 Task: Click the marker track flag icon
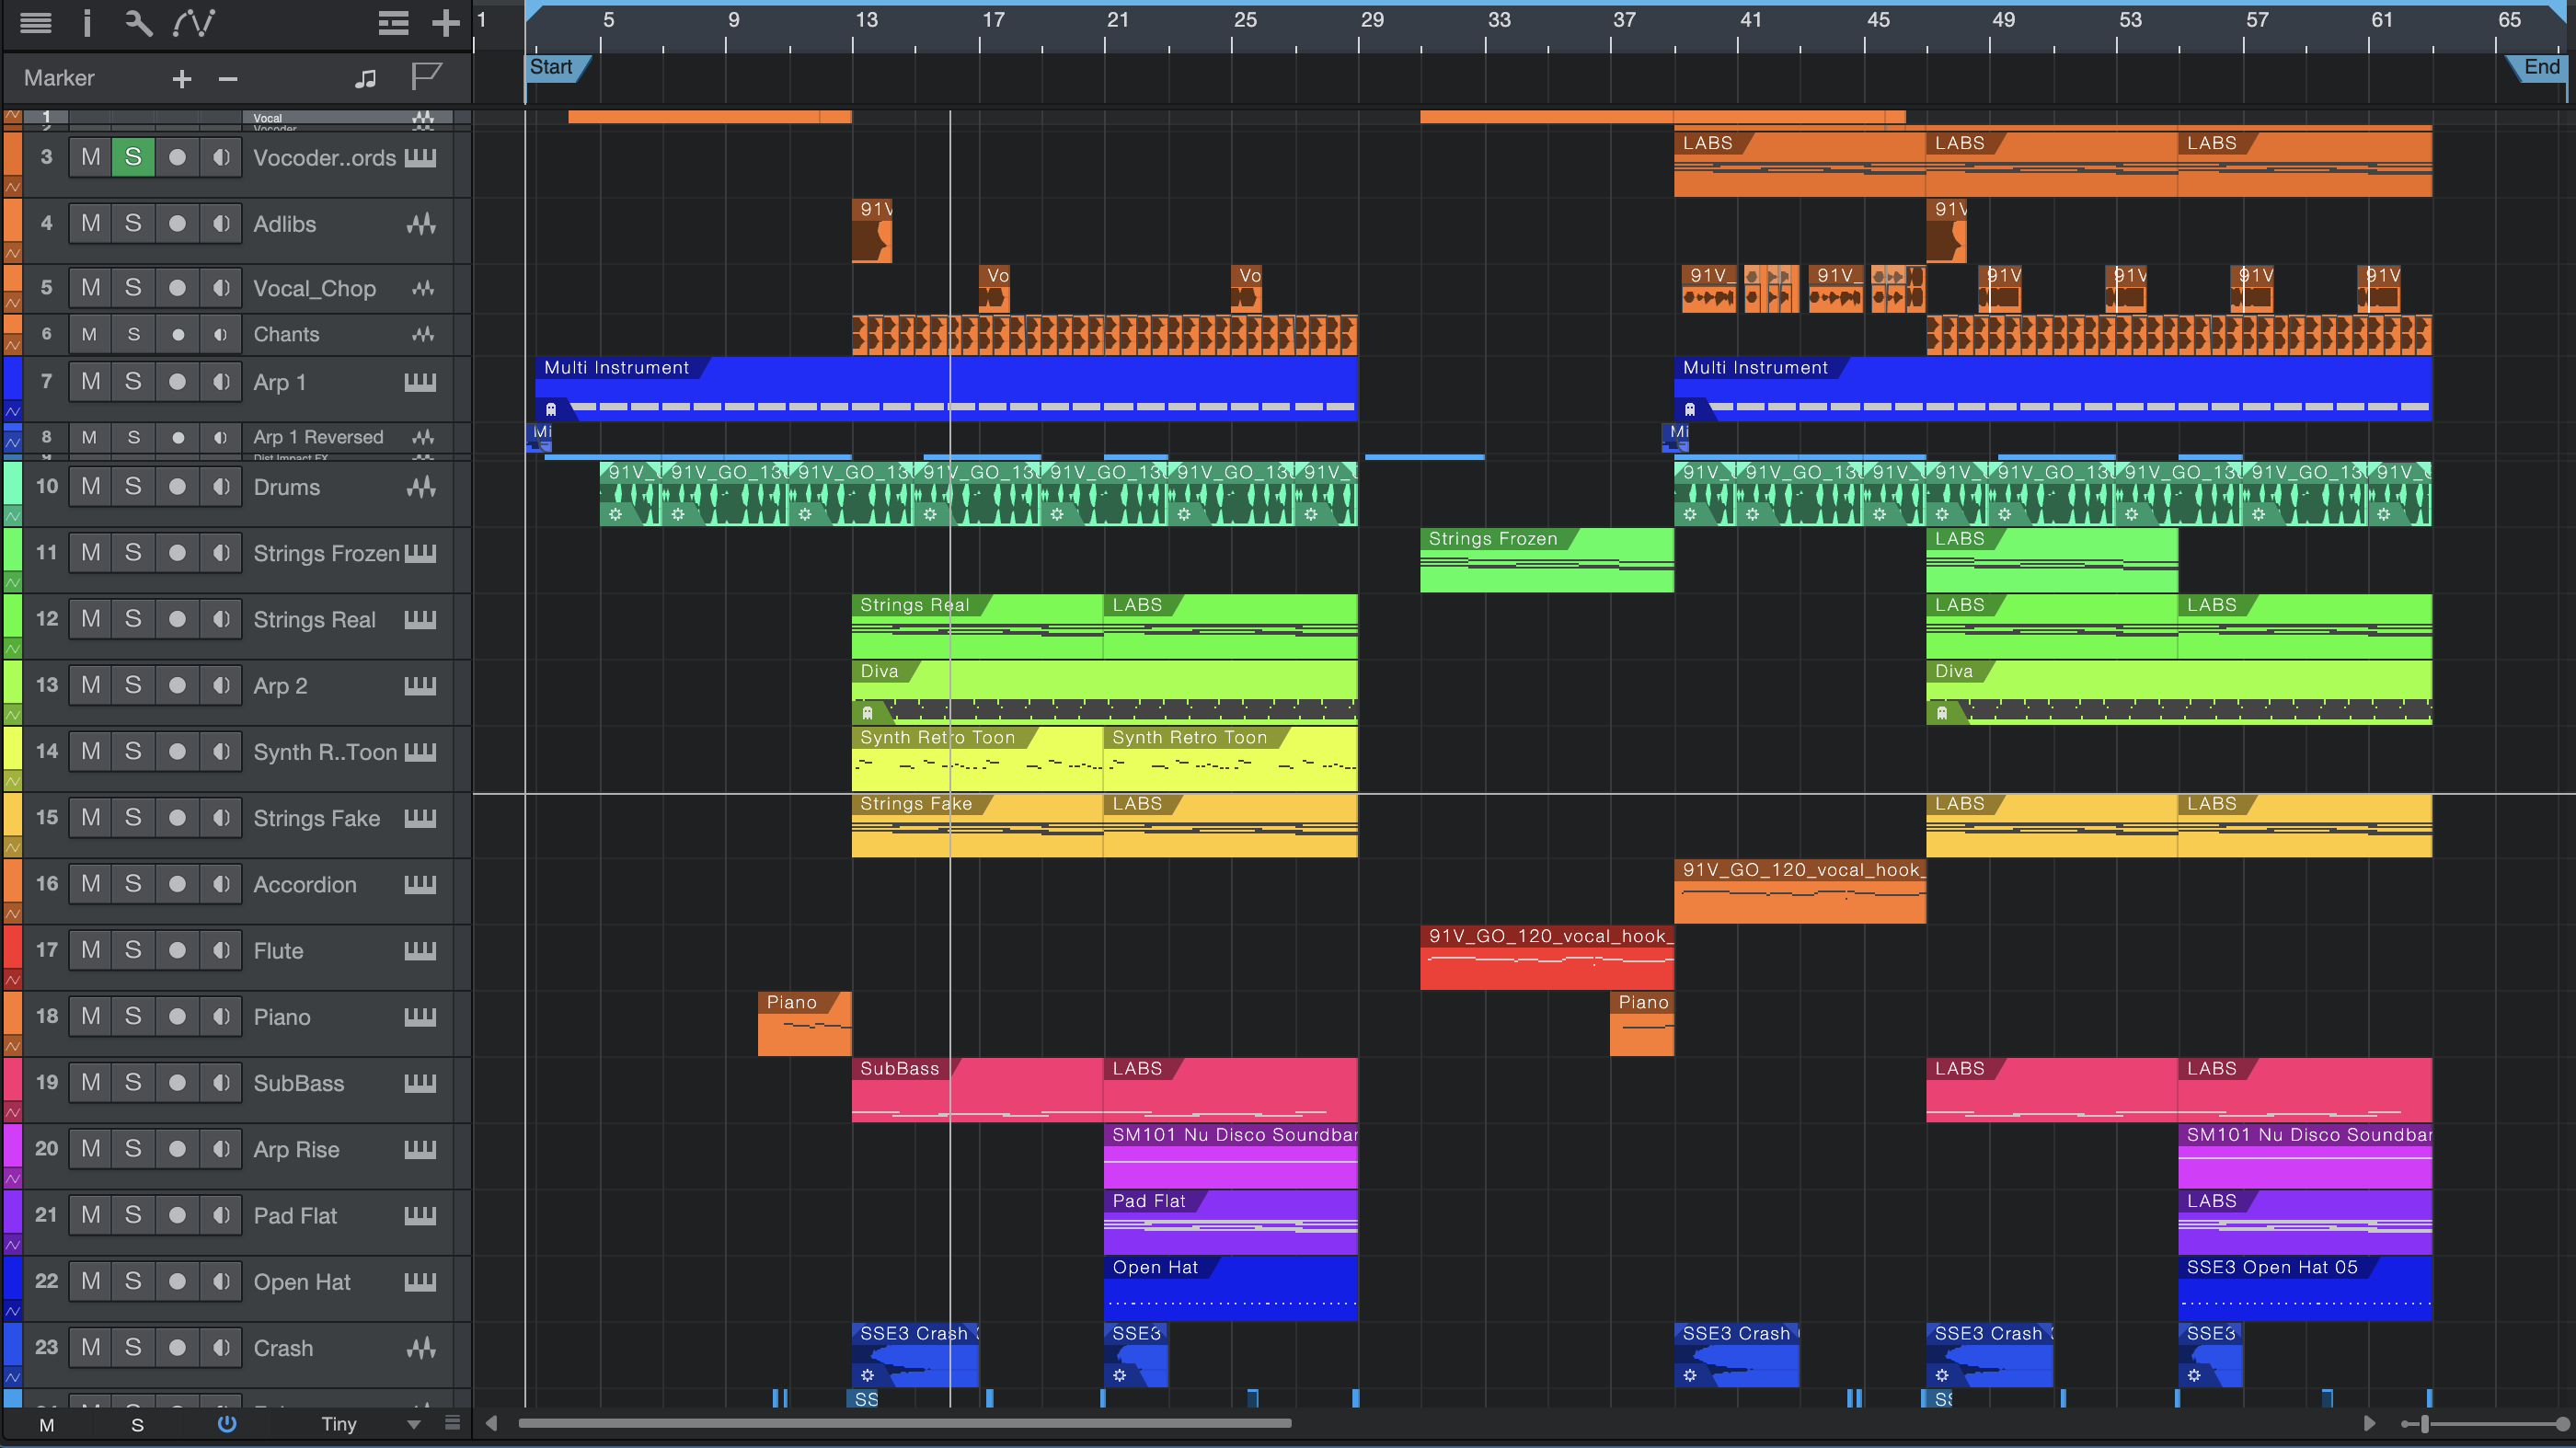coord(426,77)
